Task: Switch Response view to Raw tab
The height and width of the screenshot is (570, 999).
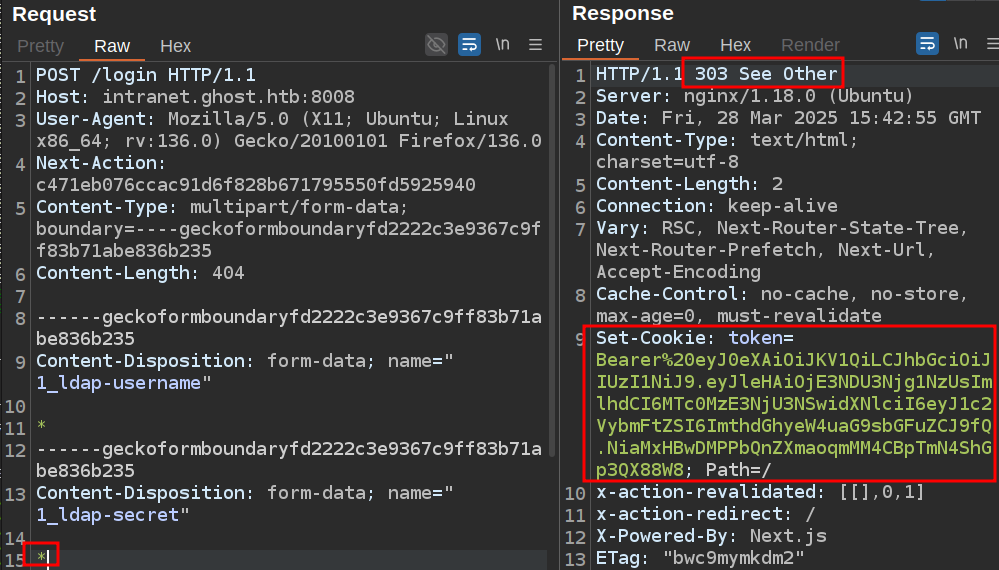Action: point(672,46)
